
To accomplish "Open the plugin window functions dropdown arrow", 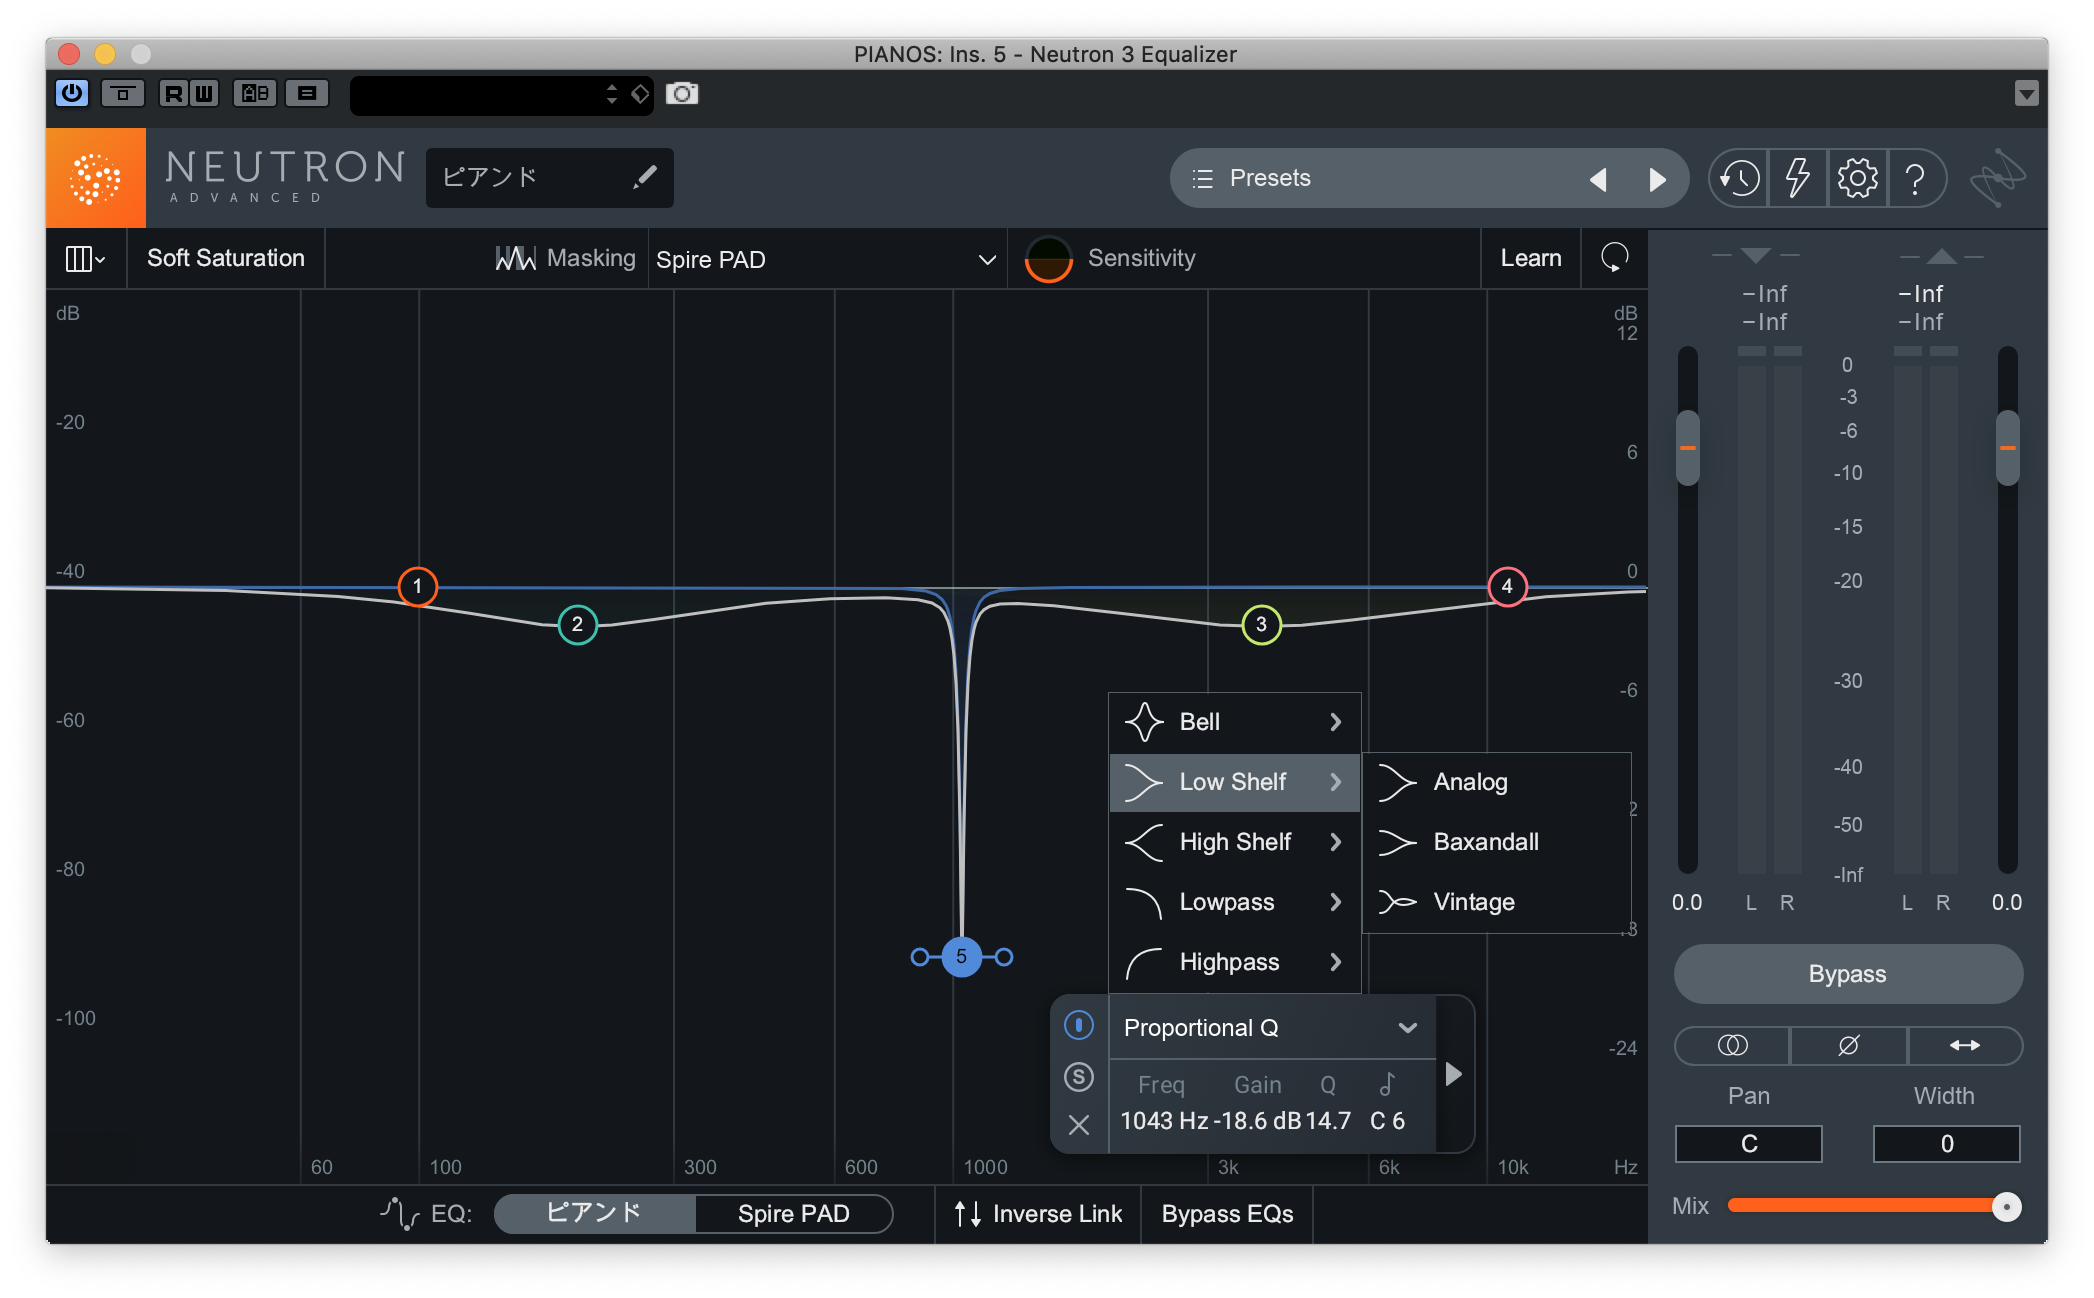I will click(2026, 94).
